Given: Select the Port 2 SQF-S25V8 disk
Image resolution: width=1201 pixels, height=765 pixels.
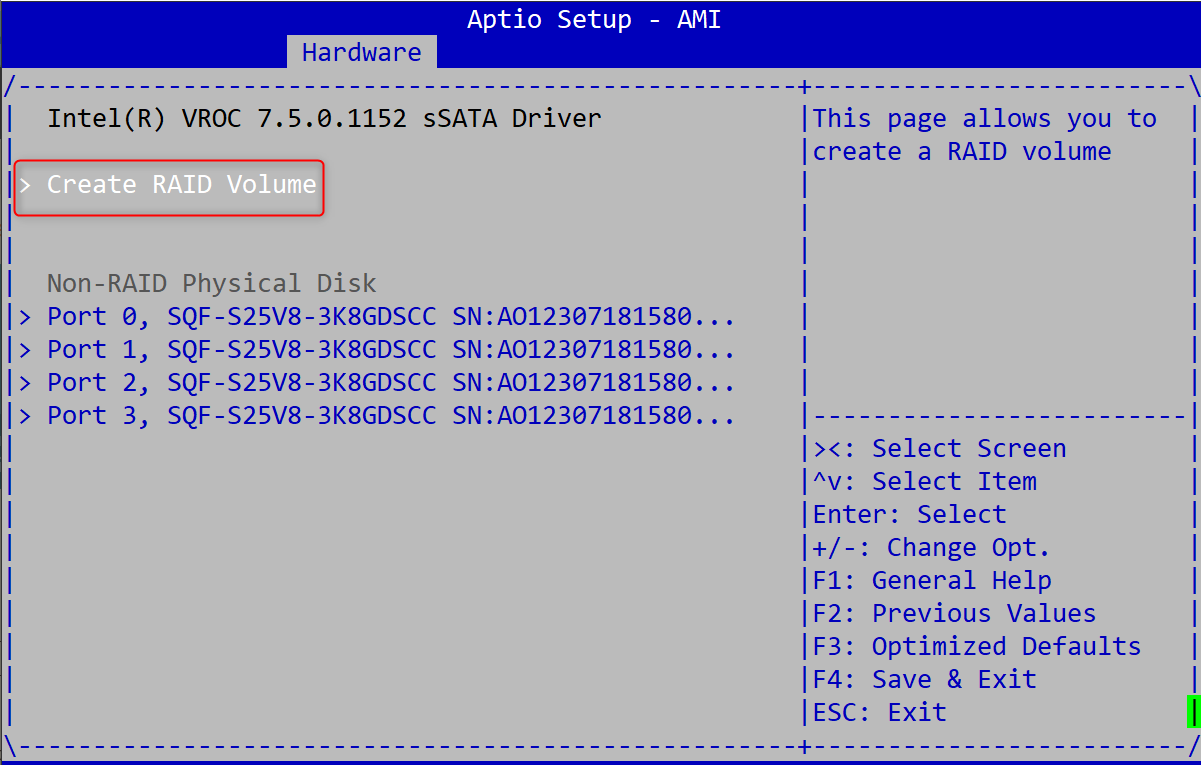Looking at the screenshot, I should 390,383.
